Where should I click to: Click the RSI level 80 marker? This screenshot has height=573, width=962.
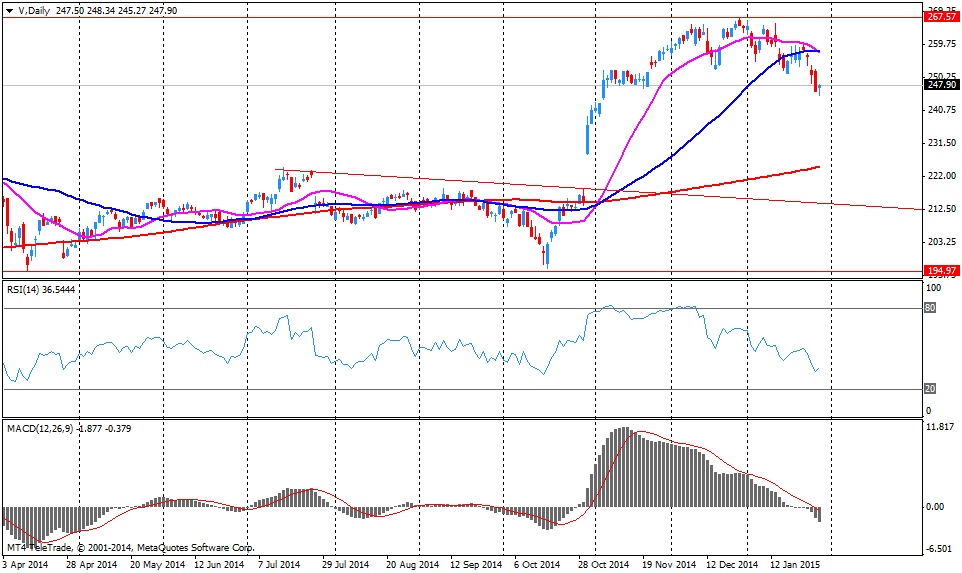pos(930,308)
